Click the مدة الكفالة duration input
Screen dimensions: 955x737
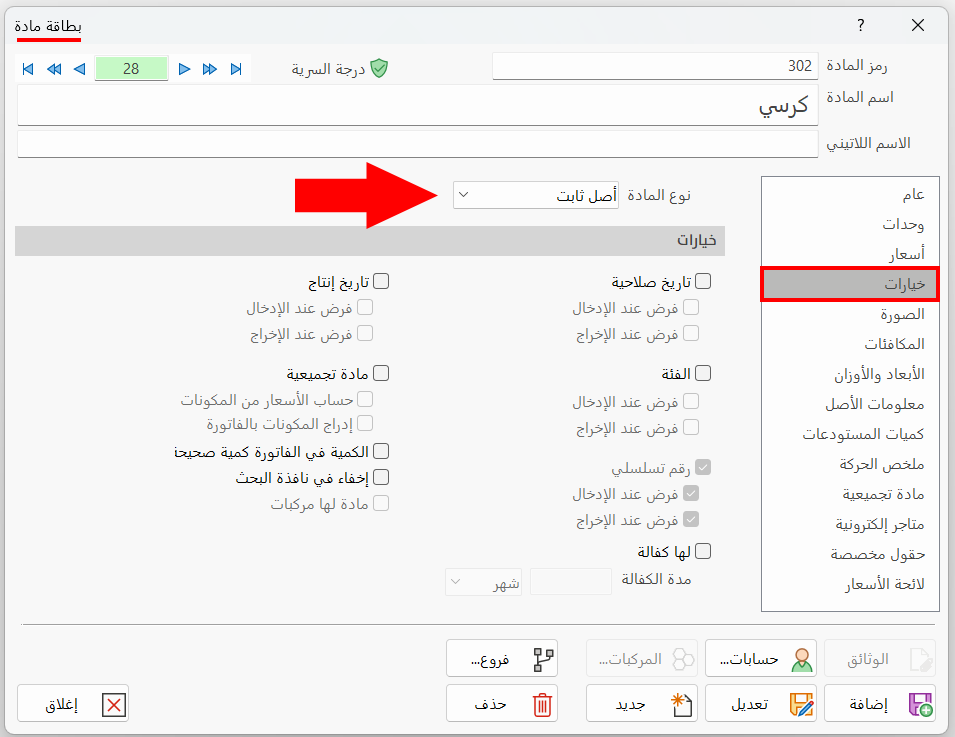tap(571, 581)
